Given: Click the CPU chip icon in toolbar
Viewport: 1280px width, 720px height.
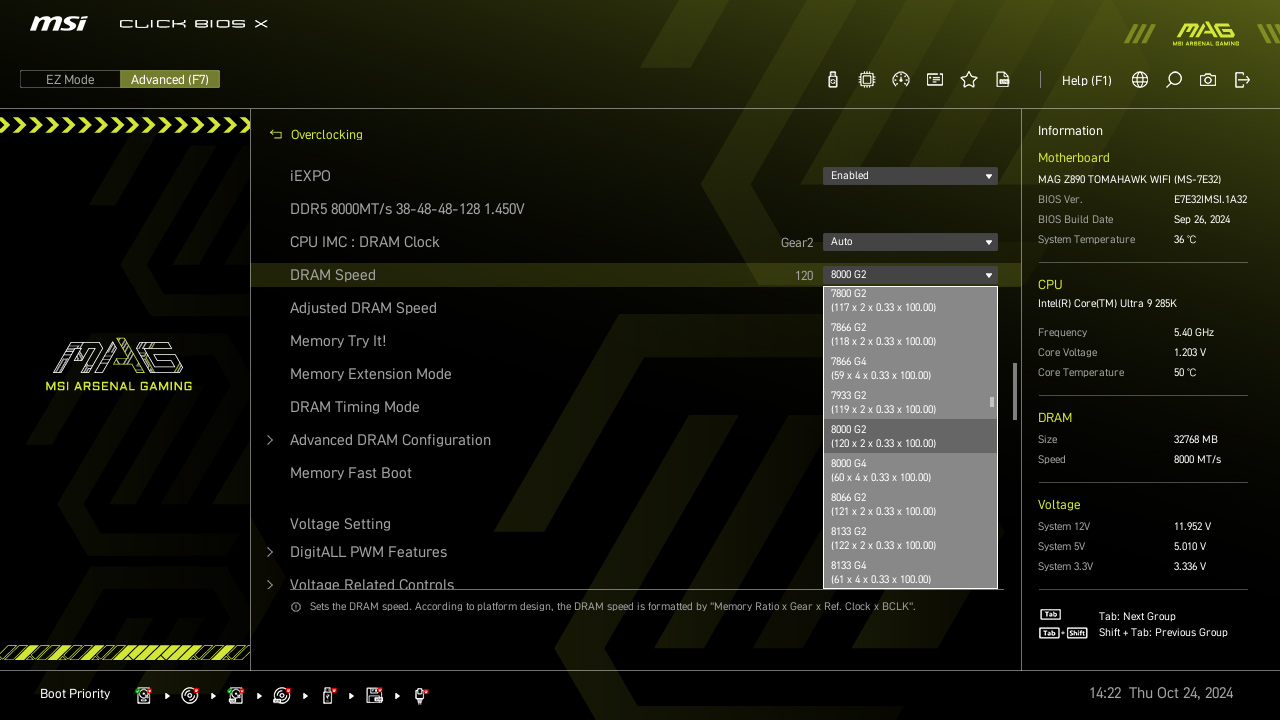Looking at the screenshot, I should coord(867,80).
